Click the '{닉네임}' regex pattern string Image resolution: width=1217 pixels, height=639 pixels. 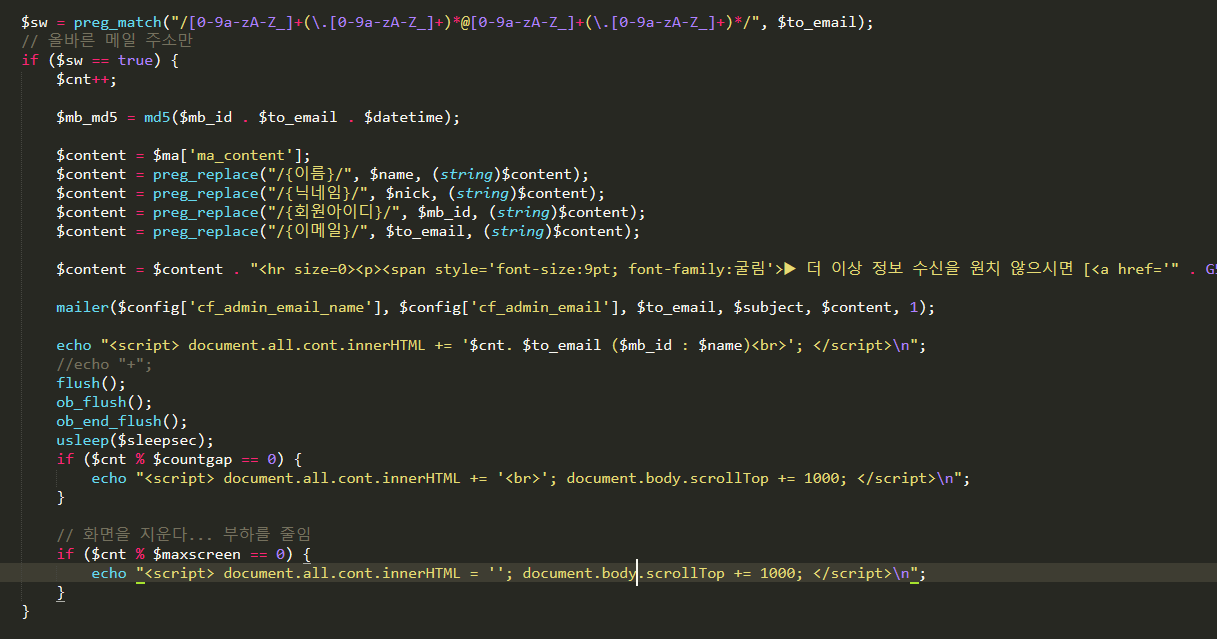point(318,193)
